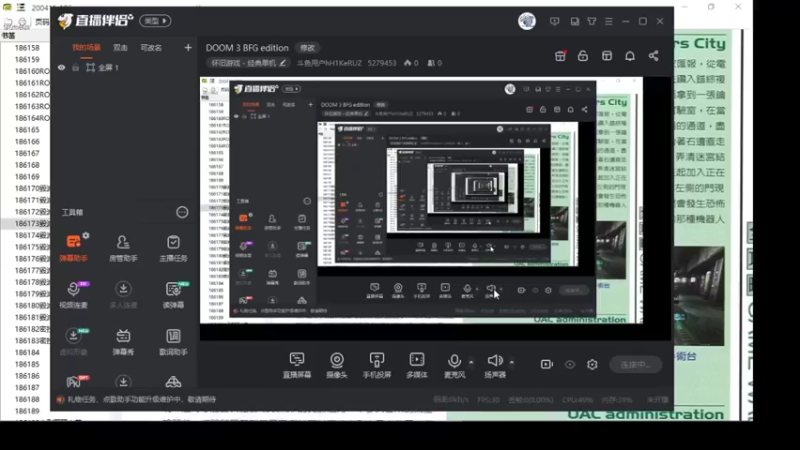Select bookmark 186188 in background window

point(27,399)
